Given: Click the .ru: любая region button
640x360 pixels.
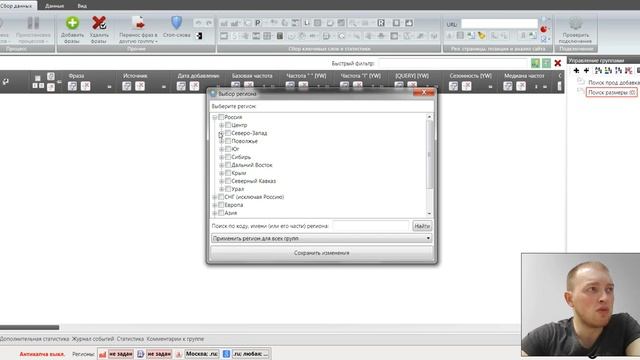Looking at the screenshot, I should coord(251,354).
